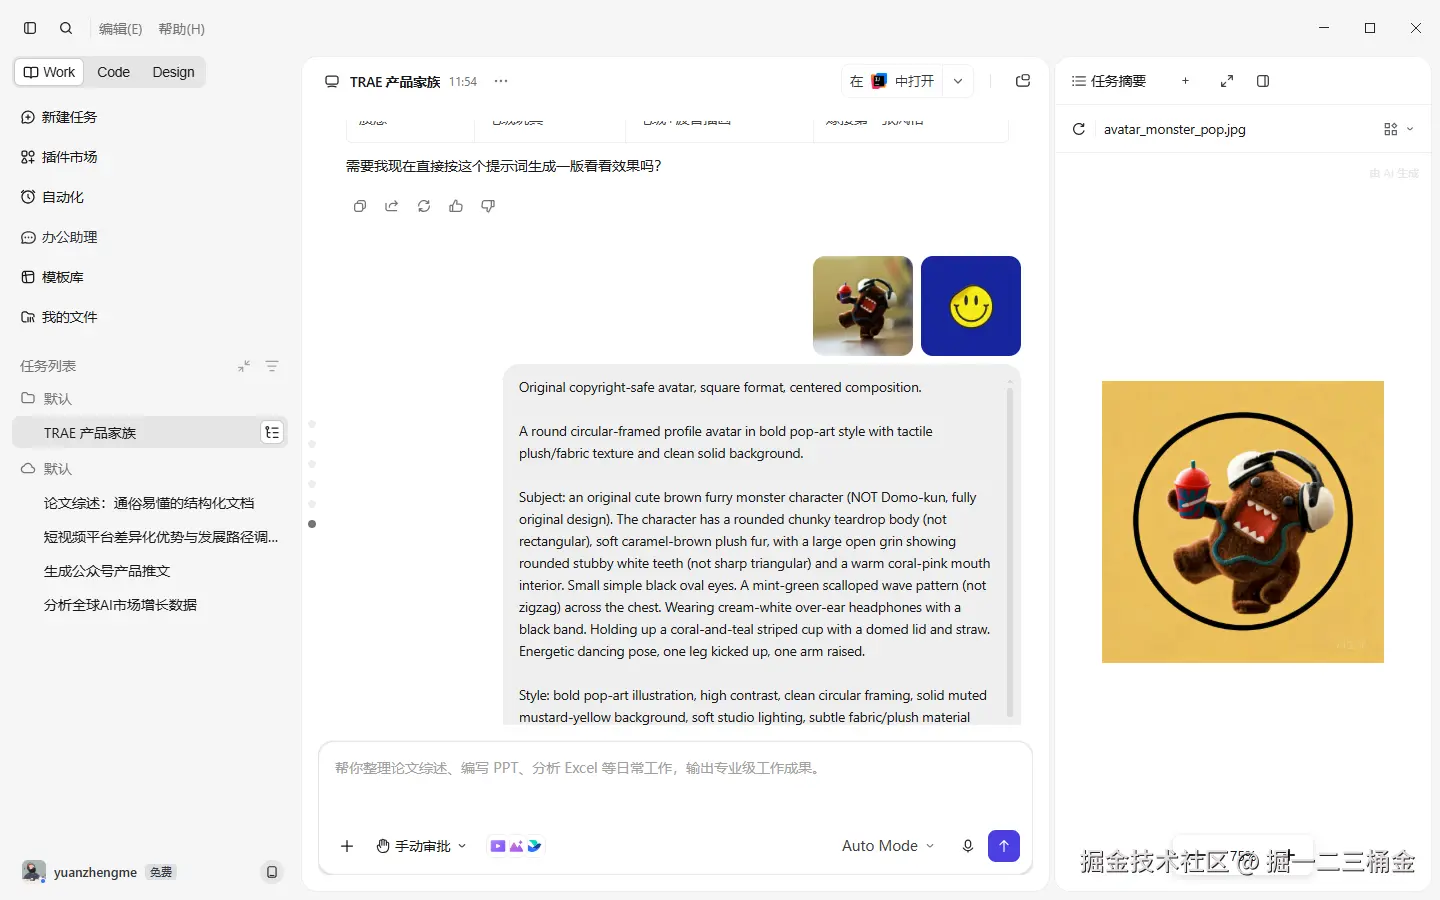The image size is (1440, 900).
Task: Click the checklist icon on TRAE 产品家族 row
Action: (272, 433)
